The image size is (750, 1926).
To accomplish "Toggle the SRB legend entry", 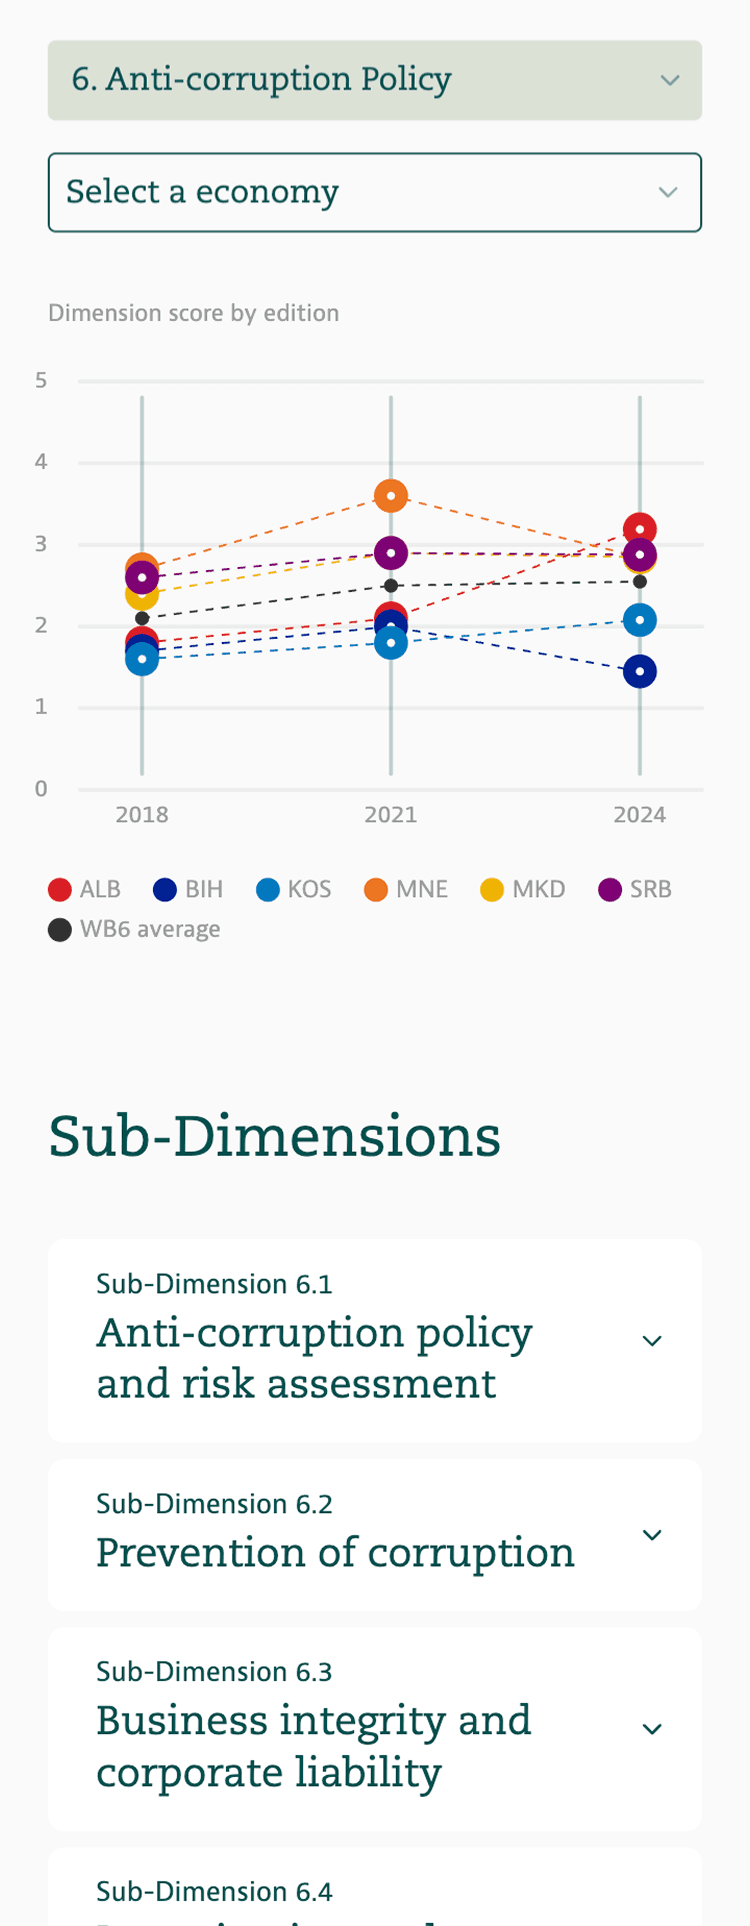I will coord(635,889).
